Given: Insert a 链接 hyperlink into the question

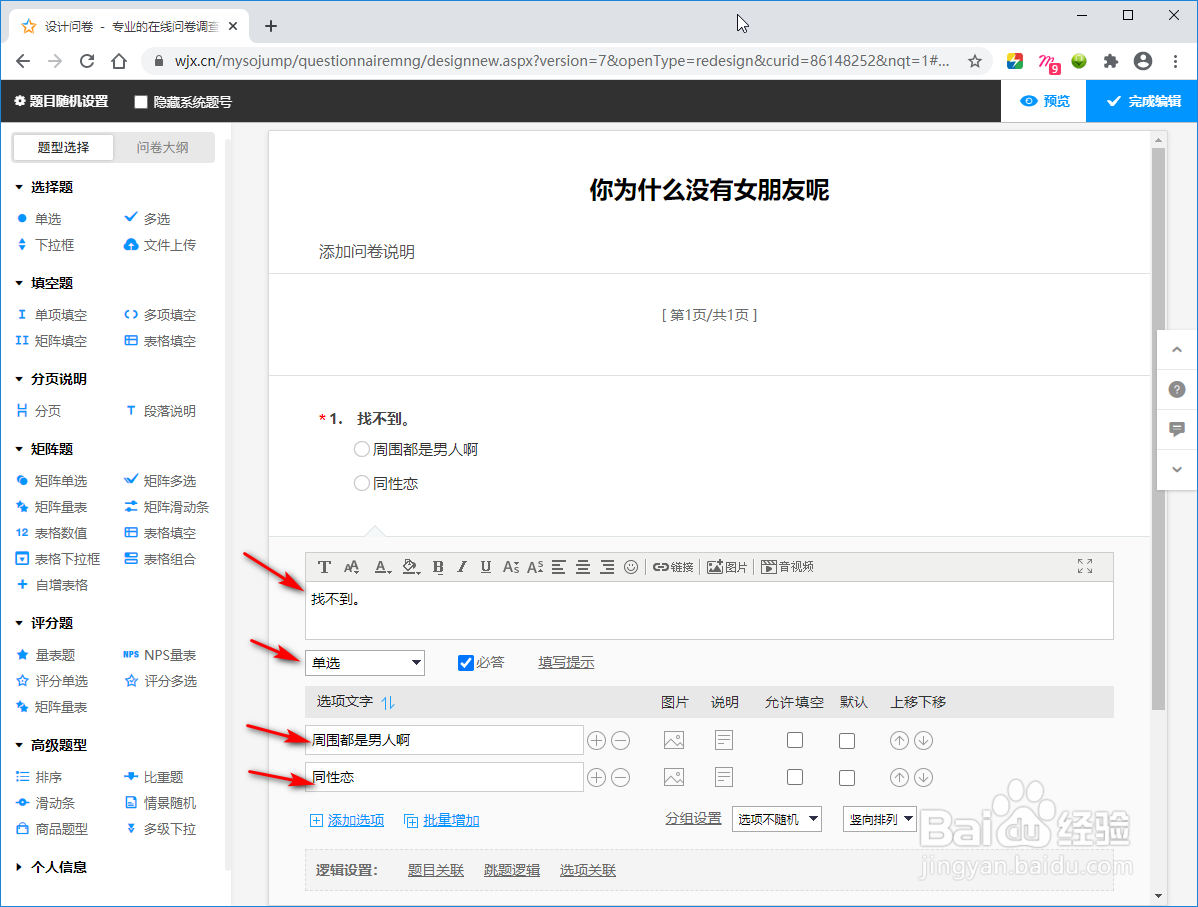Looking at the screenshot, I should click(674, 566).
